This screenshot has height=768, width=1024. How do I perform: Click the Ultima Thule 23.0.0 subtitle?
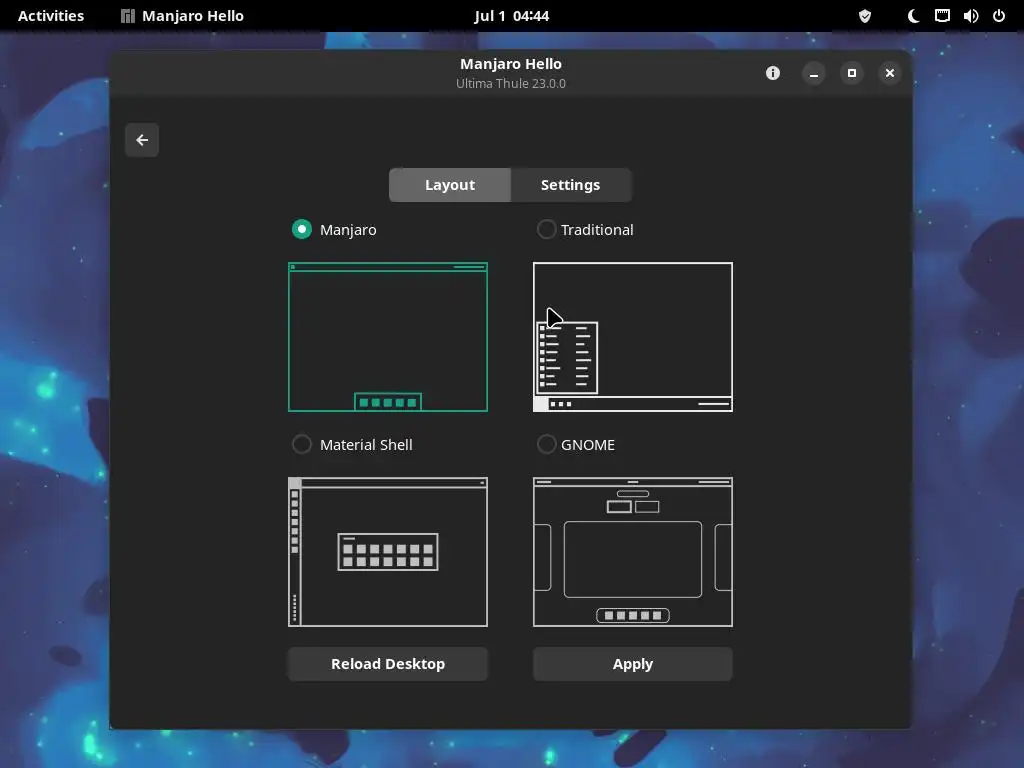[511, 84]
